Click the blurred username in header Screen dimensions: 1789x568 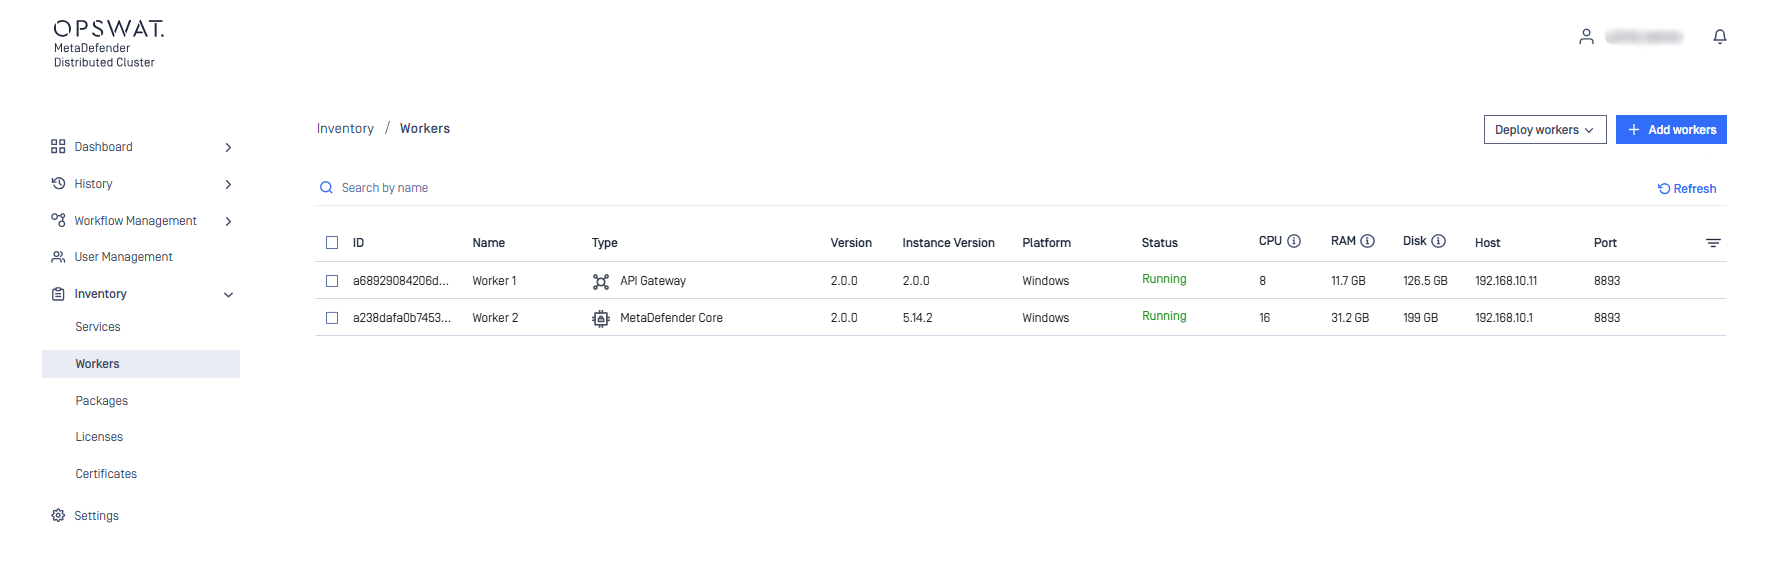1644,37
